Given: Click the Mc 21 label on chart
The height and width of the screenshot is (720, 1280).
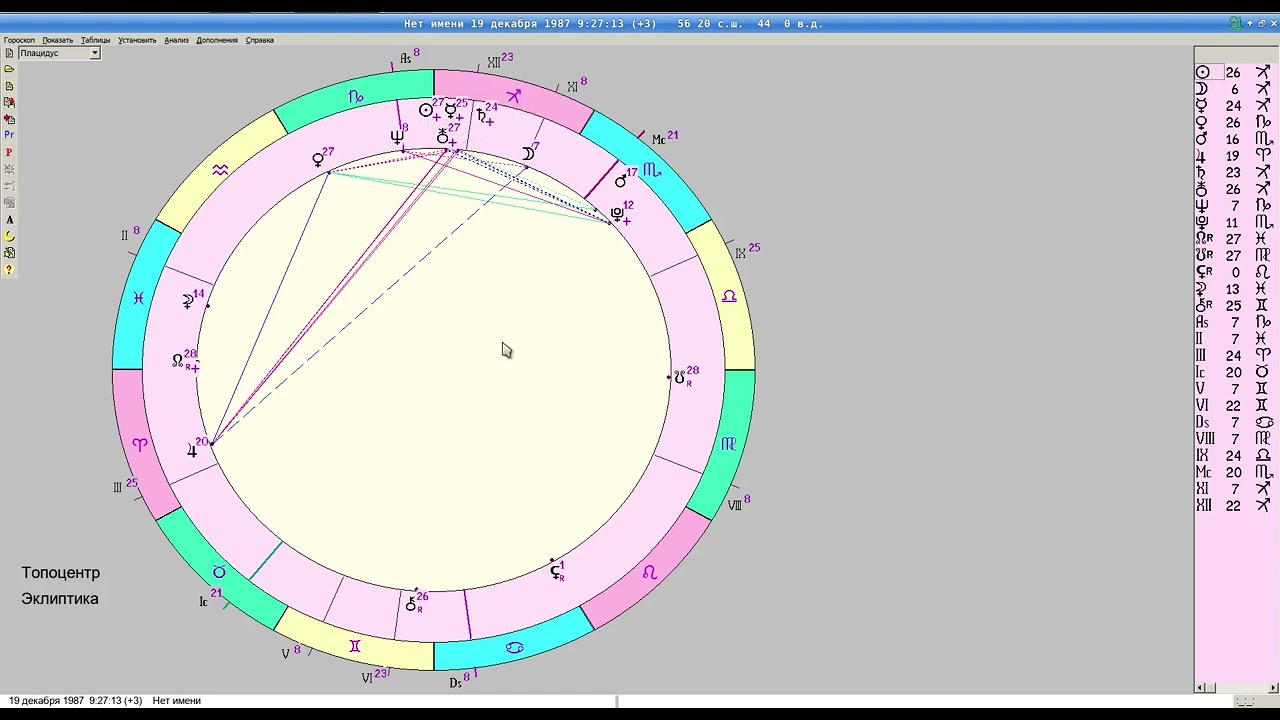Looking at the screenshot, I should pos(665,138).
